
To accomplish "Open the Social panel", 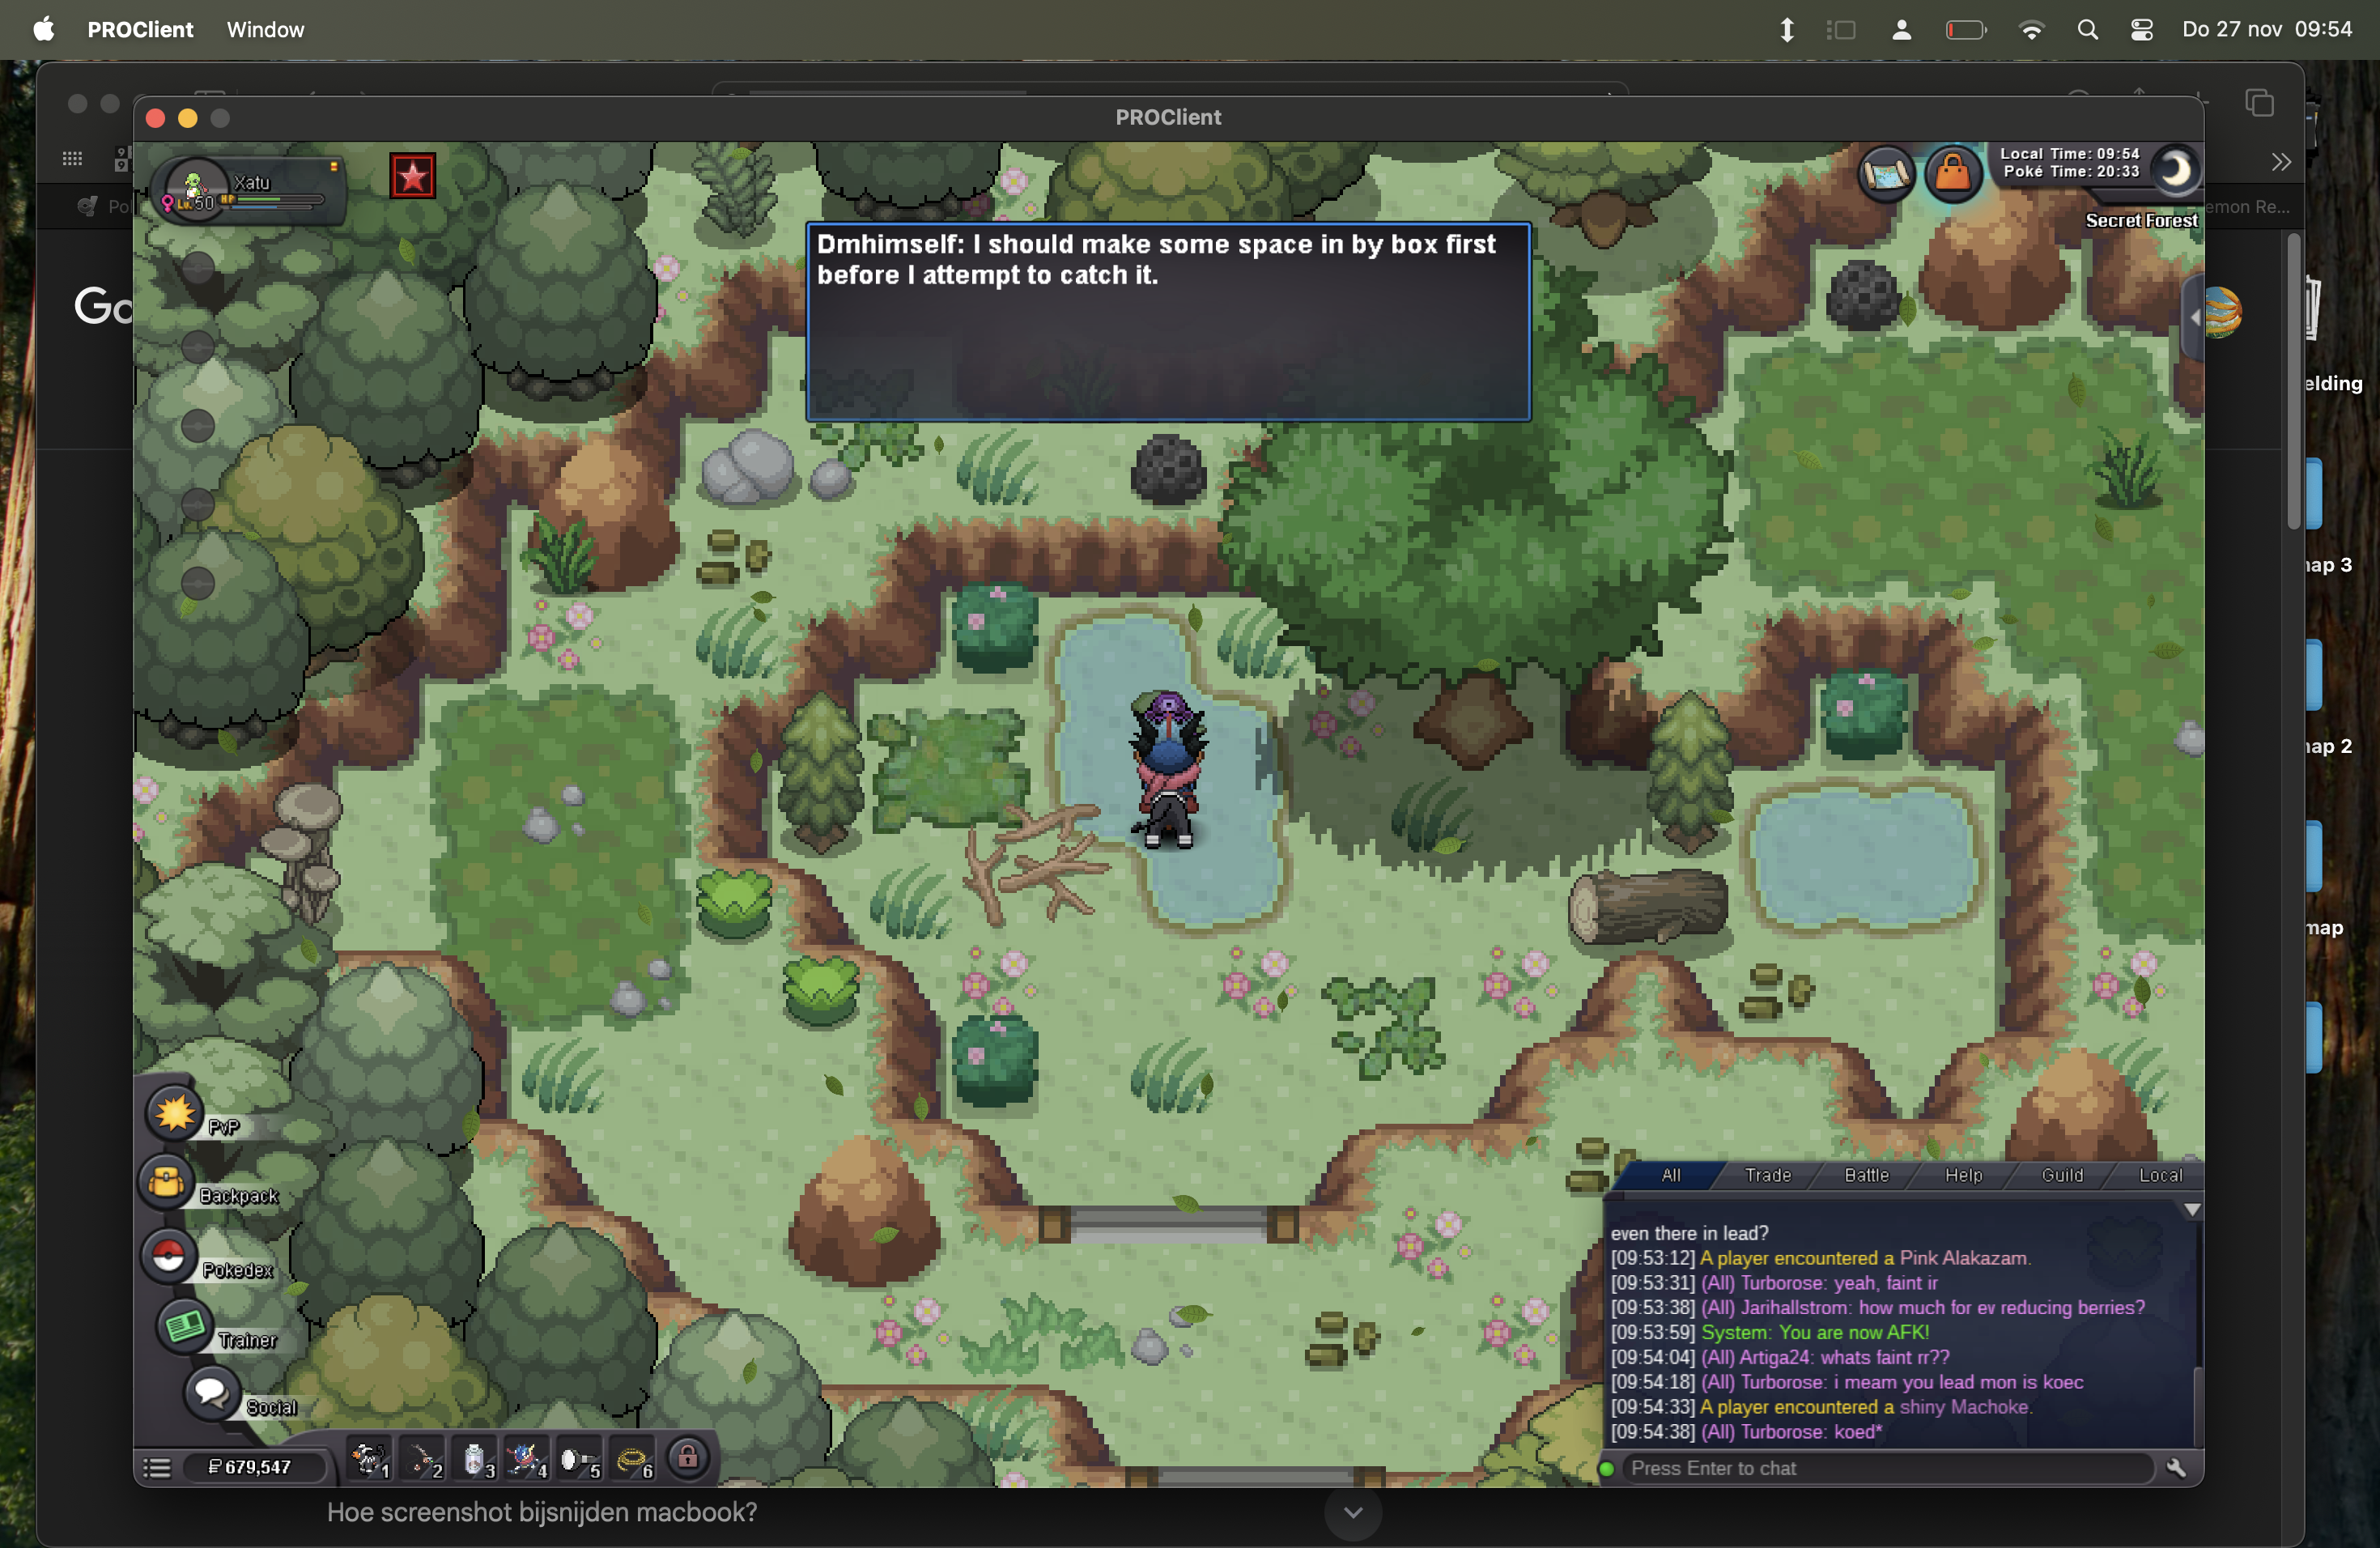I will point(211,1393).
